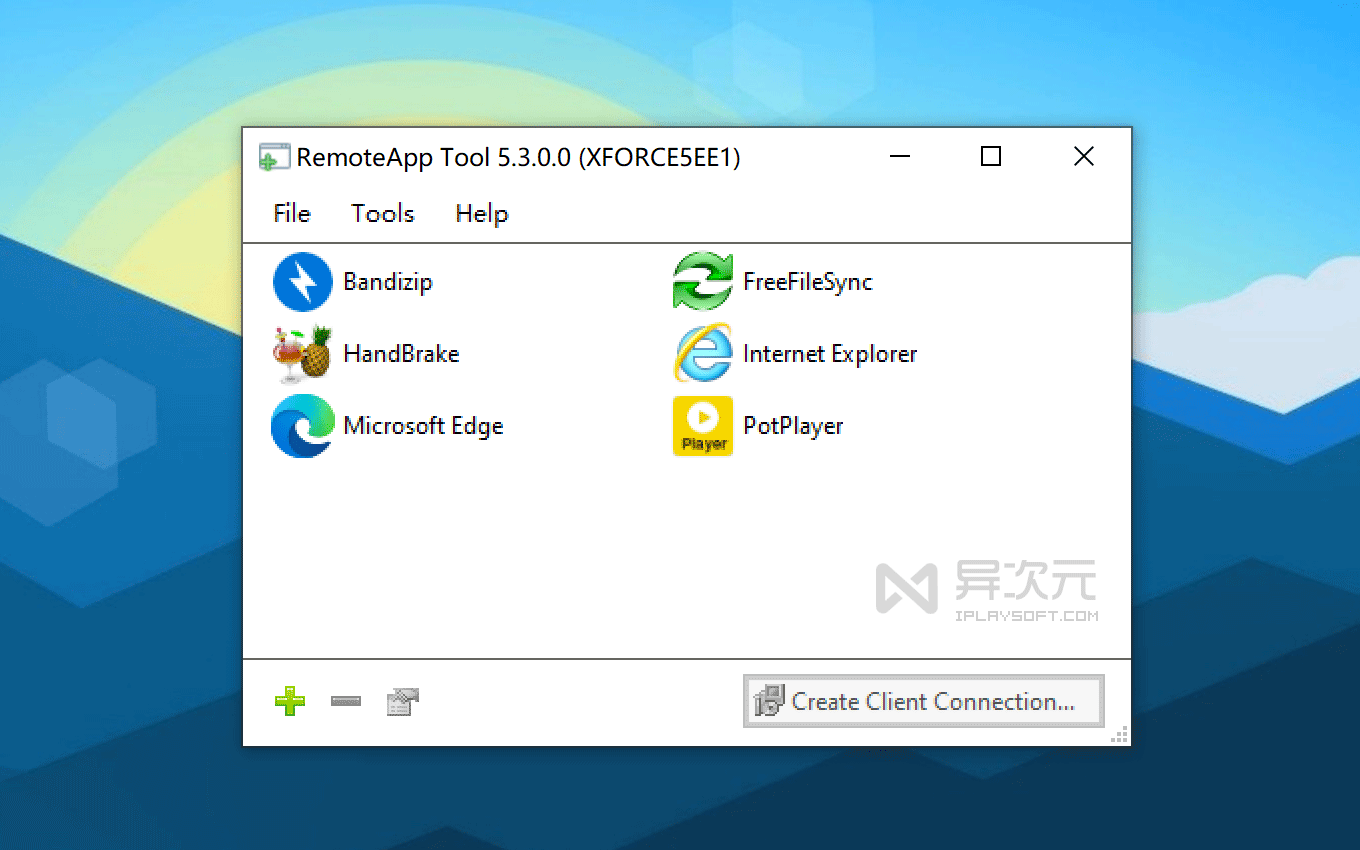The width and height of the screenshot is (1360, 850).
Task: Select the HandBrake app icon
Action: point(302,353)
